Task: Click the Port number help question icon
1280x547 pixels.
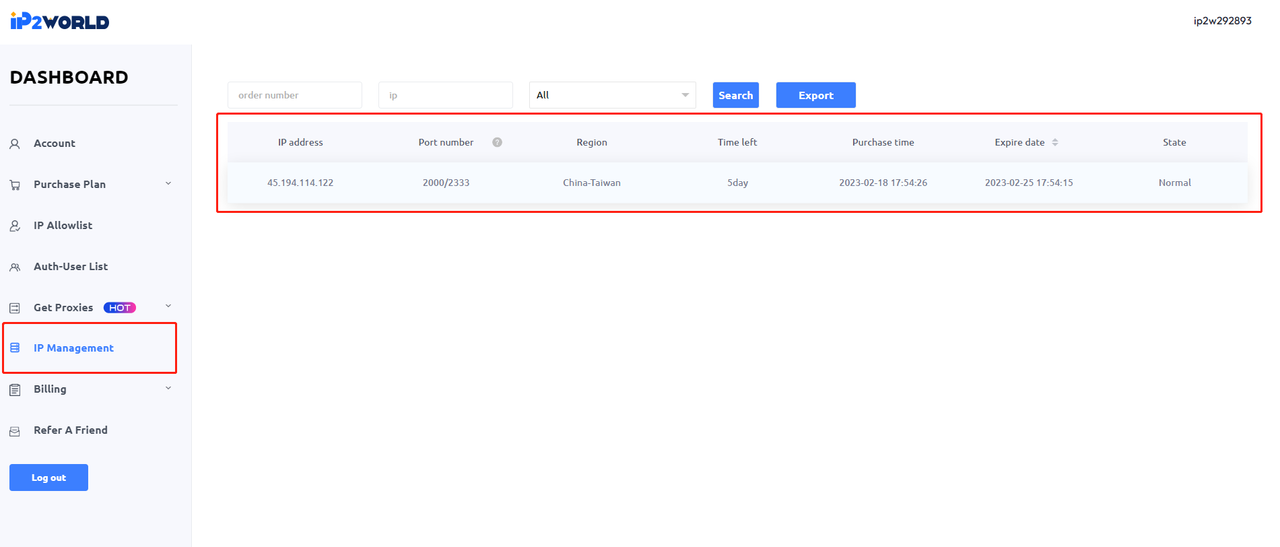Action: pos(497,142)
